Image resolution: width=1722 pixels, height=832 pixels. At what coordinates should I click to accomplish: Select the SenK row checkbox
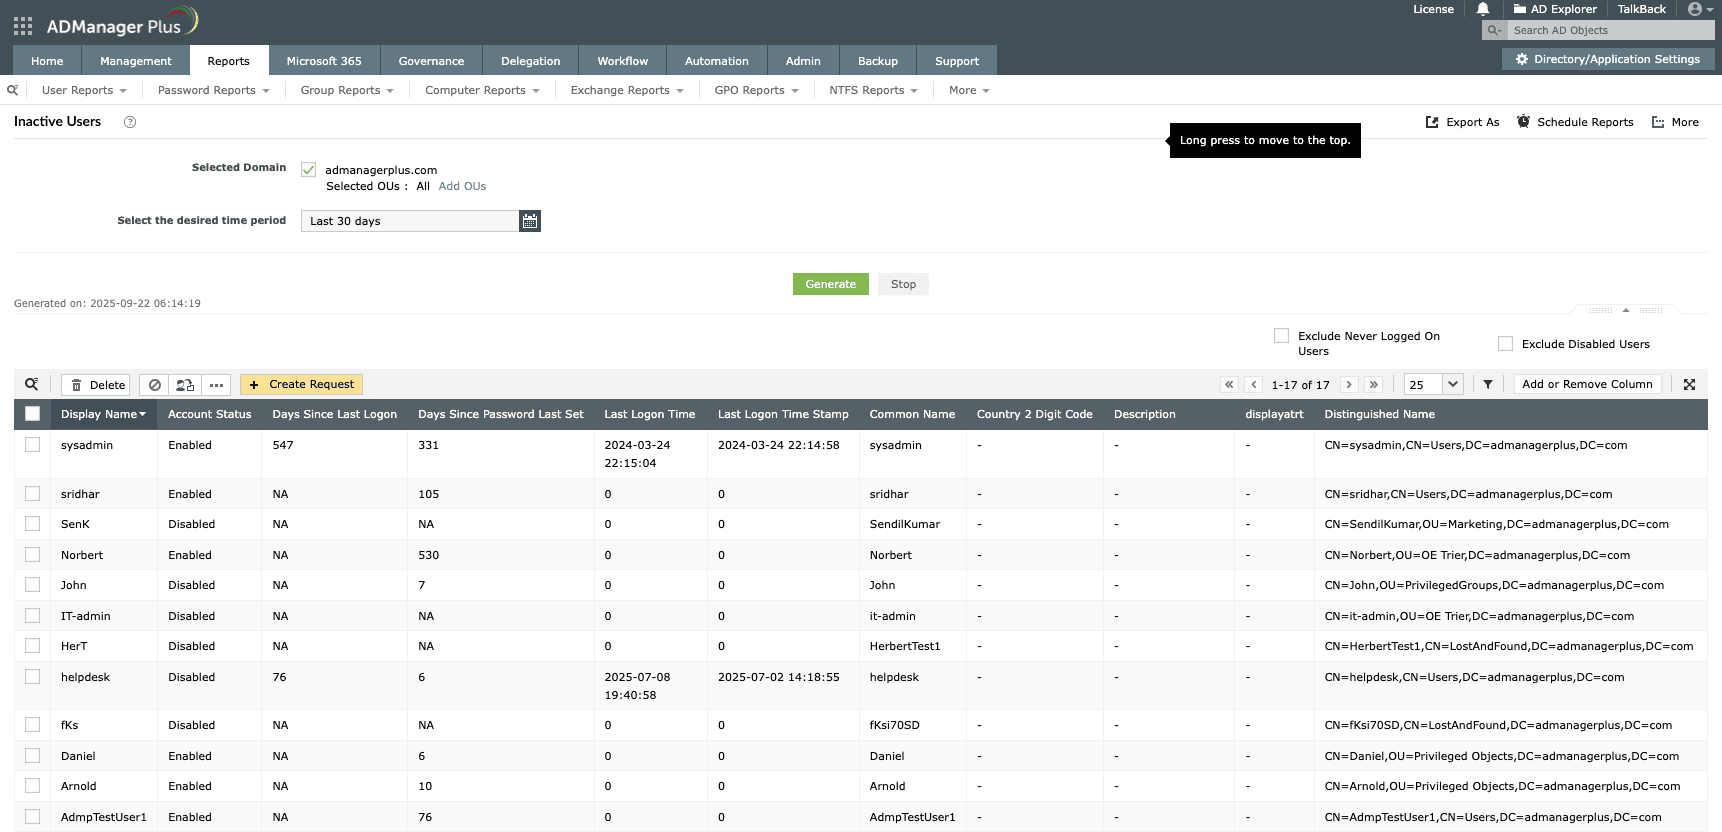click(32, 524)
